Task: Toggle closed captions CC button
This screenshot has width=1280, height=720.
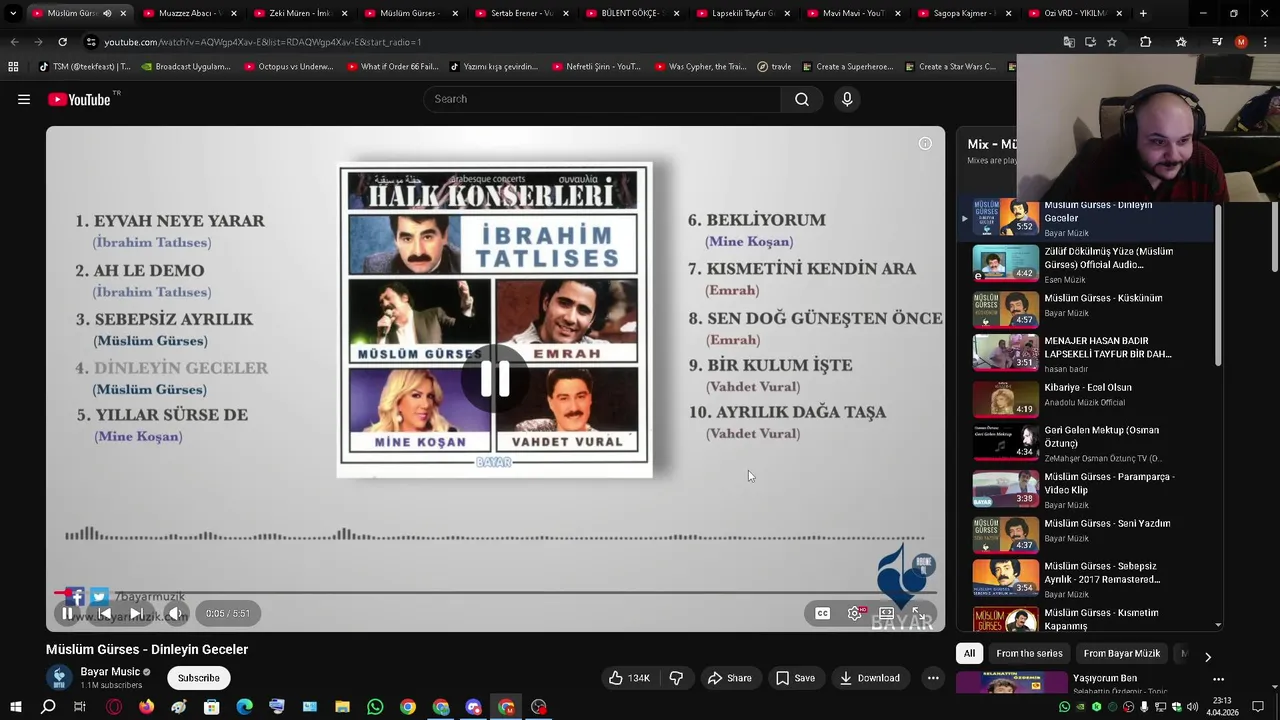Action: [x=822, y=613]
